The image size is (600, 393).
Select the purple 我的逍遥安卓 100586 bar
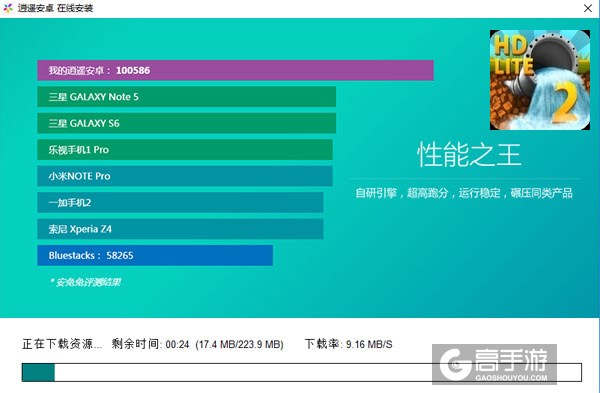click(235, 70)
